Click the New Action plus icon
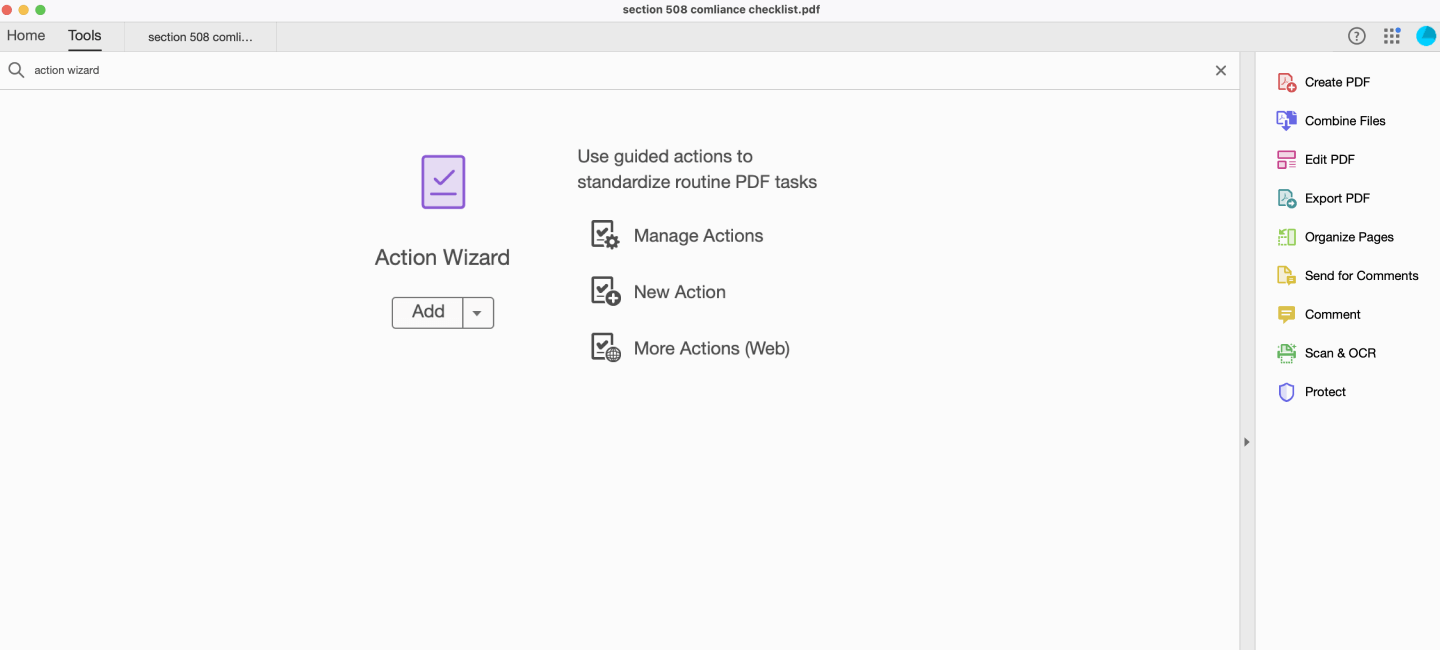1440x650 pixels. pos(605,290)
